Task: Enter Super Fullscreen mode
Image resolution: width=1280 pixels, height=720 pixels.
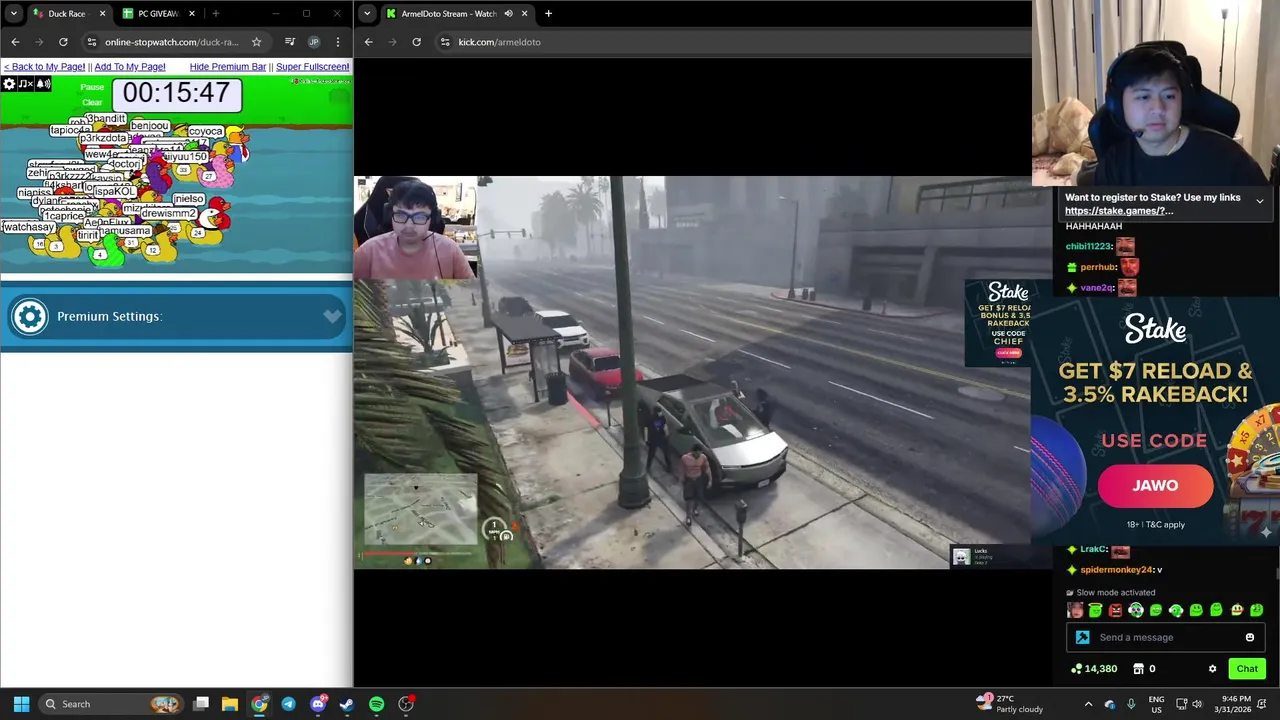Action: (x=312, y=67)
